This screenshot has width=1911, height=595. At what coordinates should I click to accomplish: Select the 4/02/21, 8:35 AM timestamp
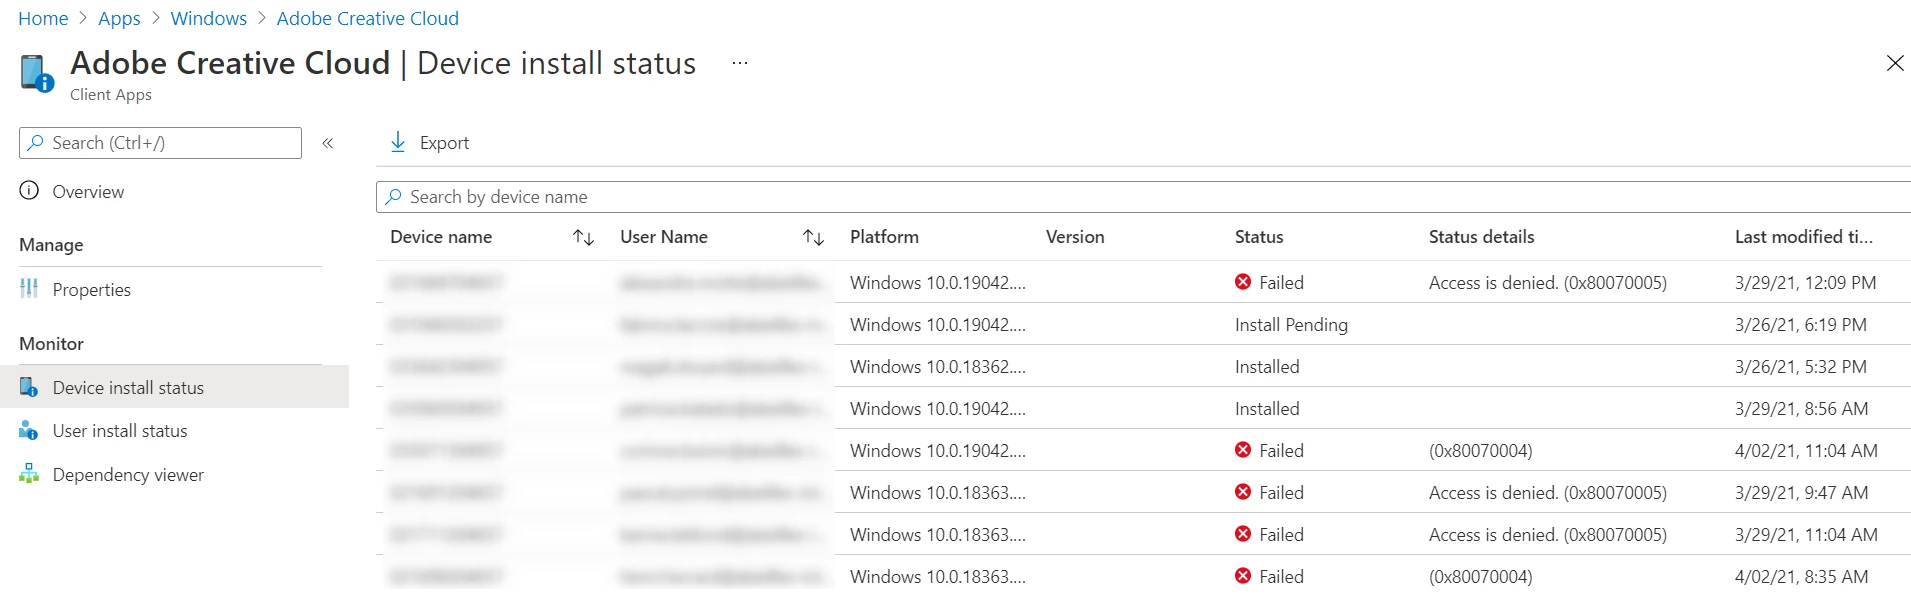coord(1802,577)
